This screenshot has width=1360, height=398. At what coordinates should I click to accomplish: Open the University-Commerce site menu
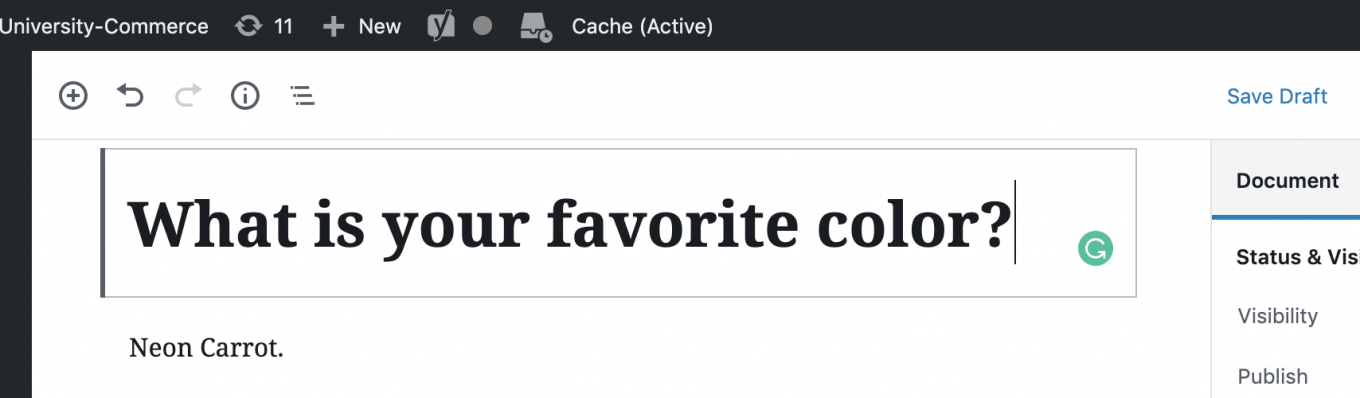[104, 26]
